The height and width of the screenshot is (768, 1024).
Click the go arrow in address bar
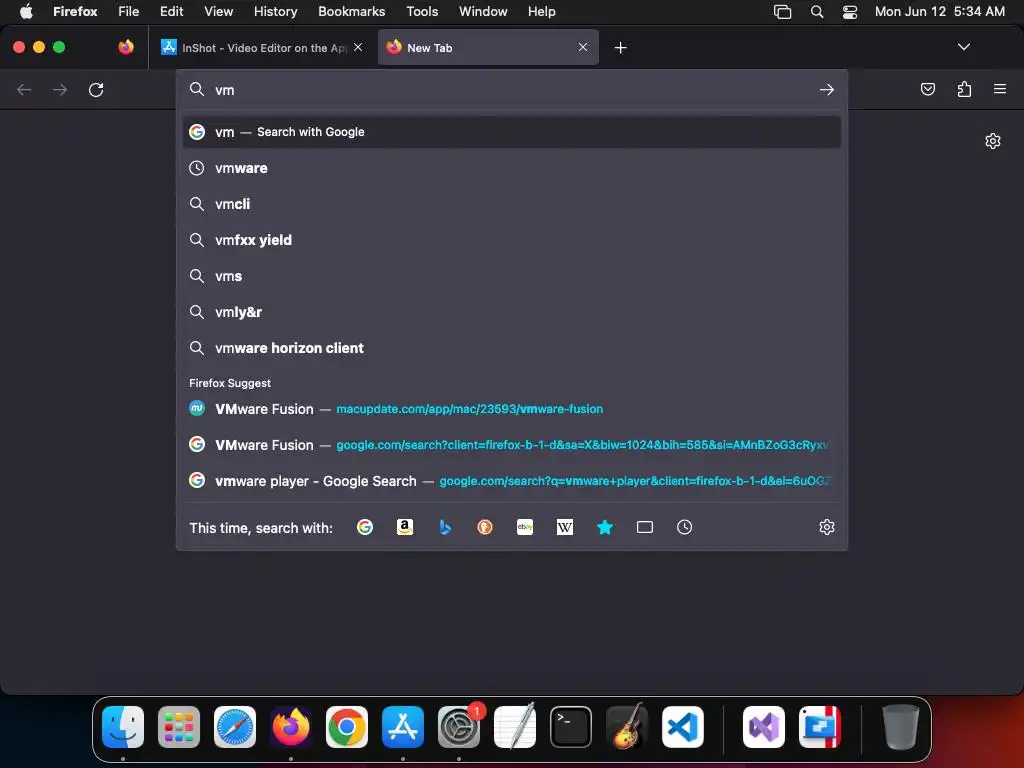827,89
